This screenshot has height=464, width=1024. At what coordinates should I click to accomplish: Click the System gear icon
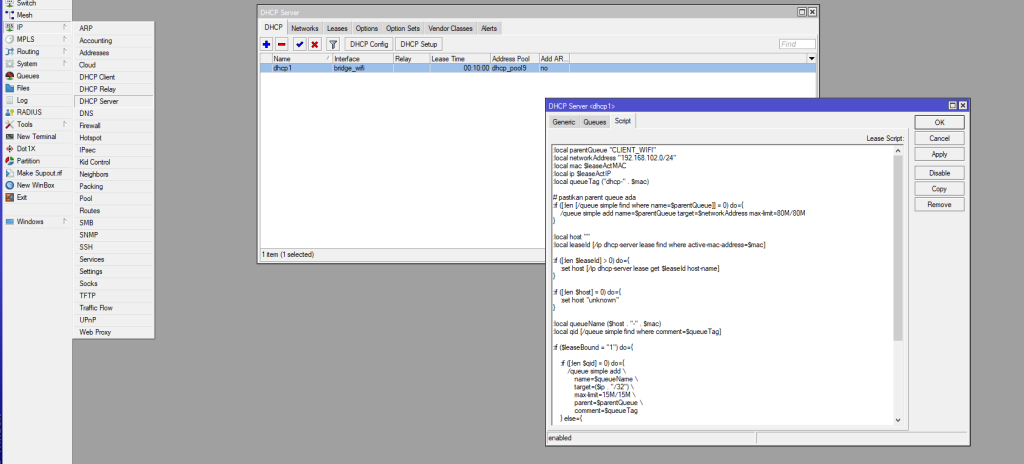(10, 64)
